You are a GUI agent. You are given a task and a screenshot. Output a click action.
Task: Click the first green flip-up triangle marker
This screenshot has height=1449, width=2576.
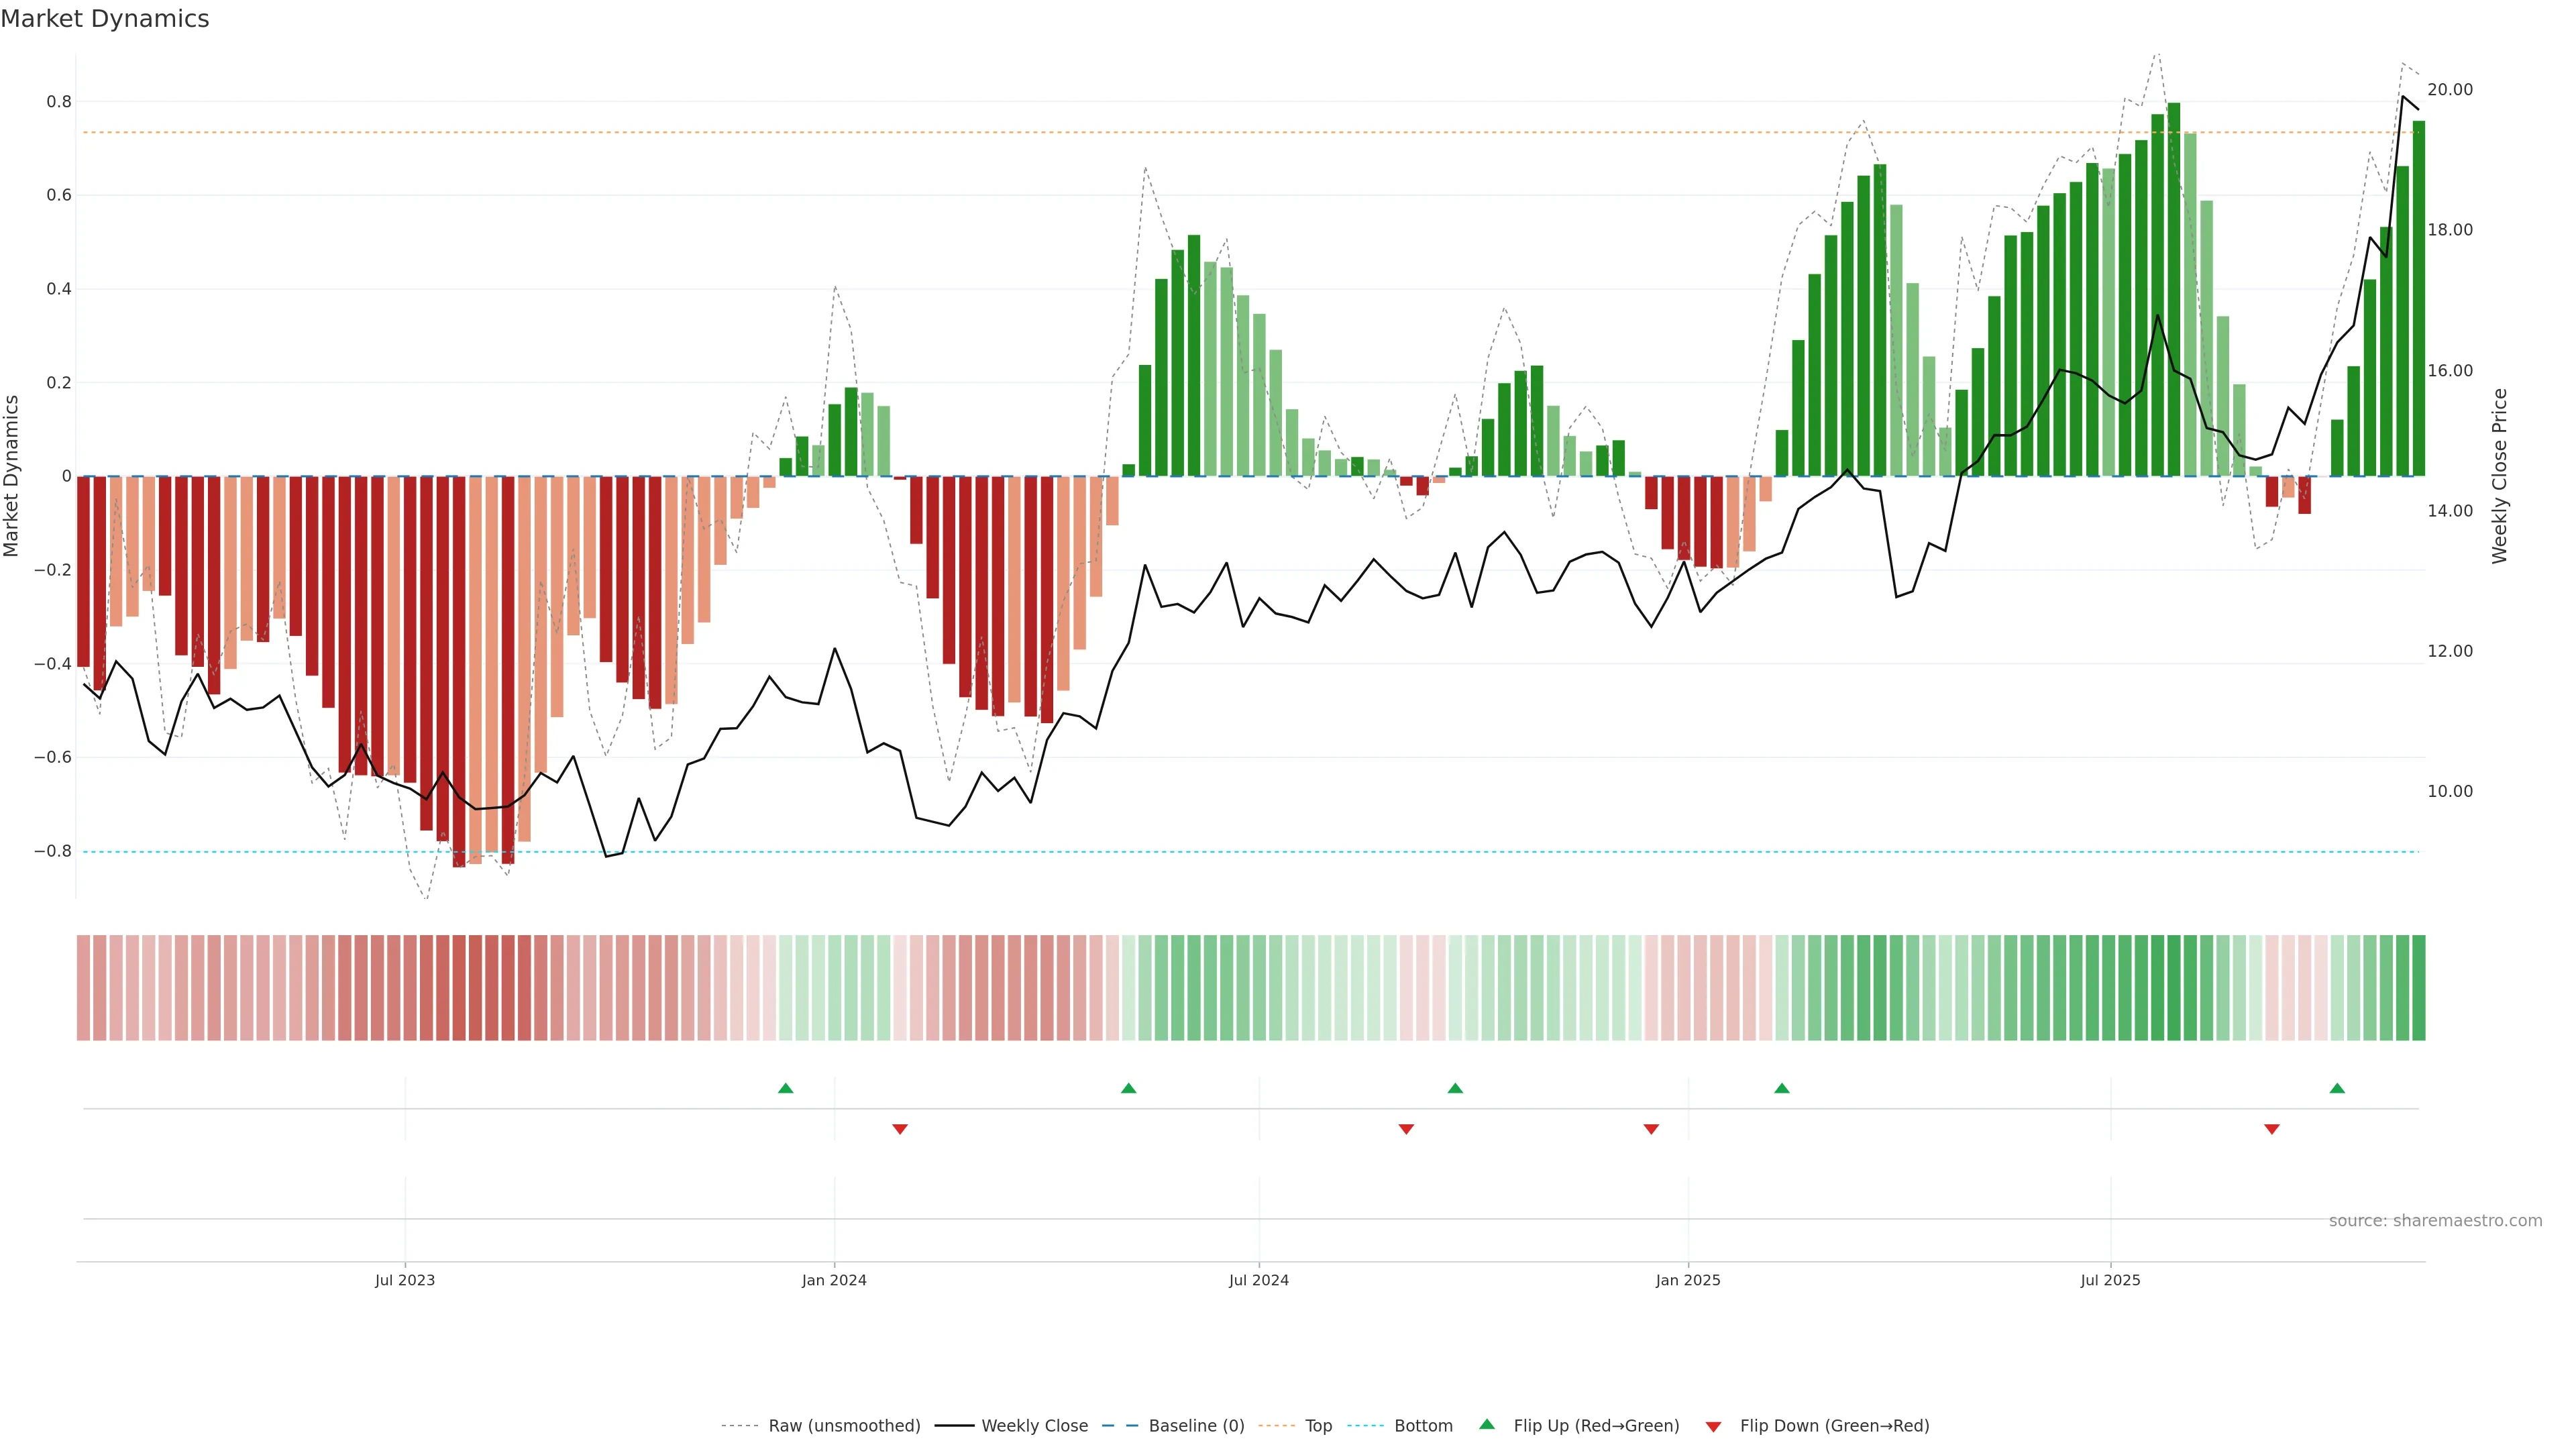pos(785,1088)
